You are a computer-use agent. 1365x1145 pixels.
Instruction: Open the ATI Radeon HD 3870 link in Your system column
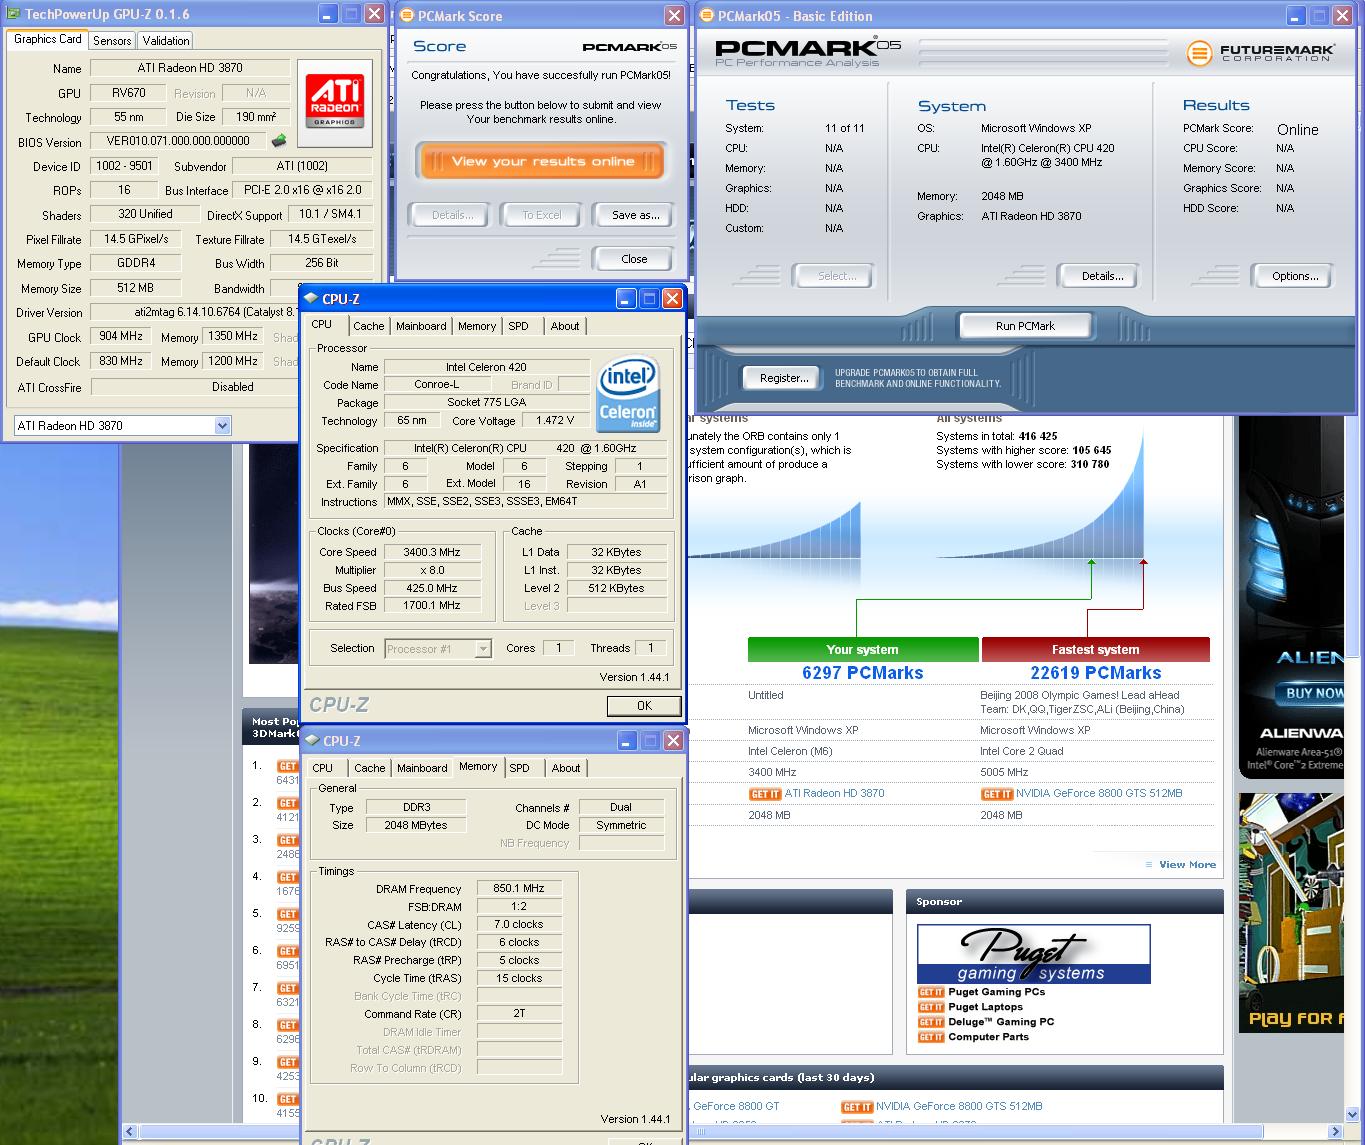(834, 794)
